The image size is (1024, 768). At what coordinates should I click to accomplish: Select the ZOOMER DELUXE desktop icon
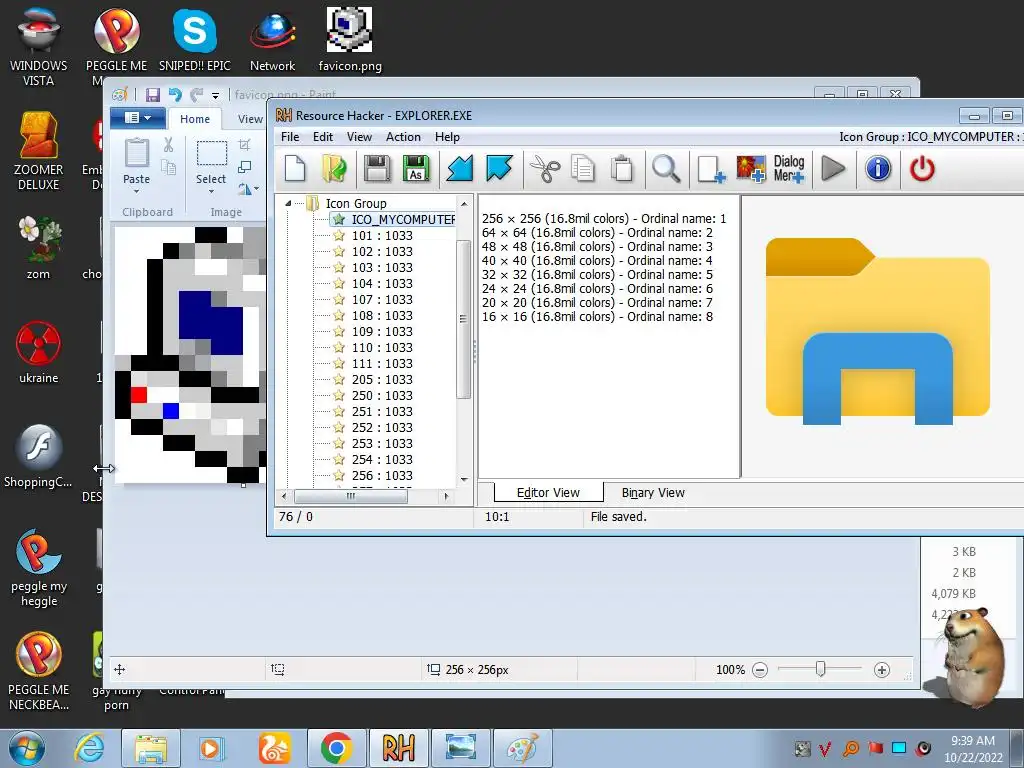[x=39, y=151]
